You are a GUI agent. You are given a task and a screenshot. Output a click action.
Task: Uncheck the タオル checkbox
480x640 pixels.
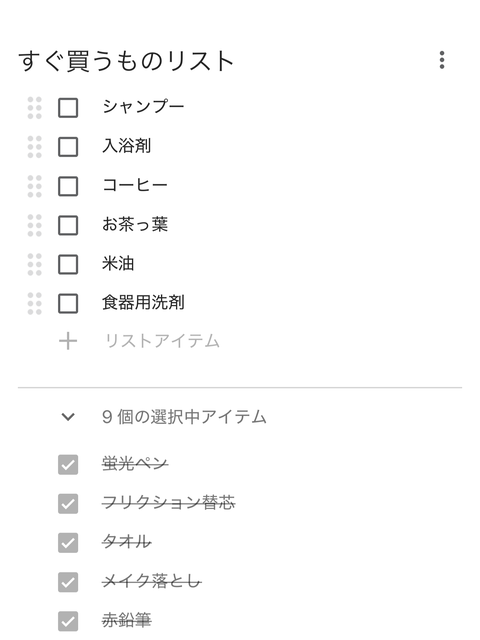click(68, 543)
